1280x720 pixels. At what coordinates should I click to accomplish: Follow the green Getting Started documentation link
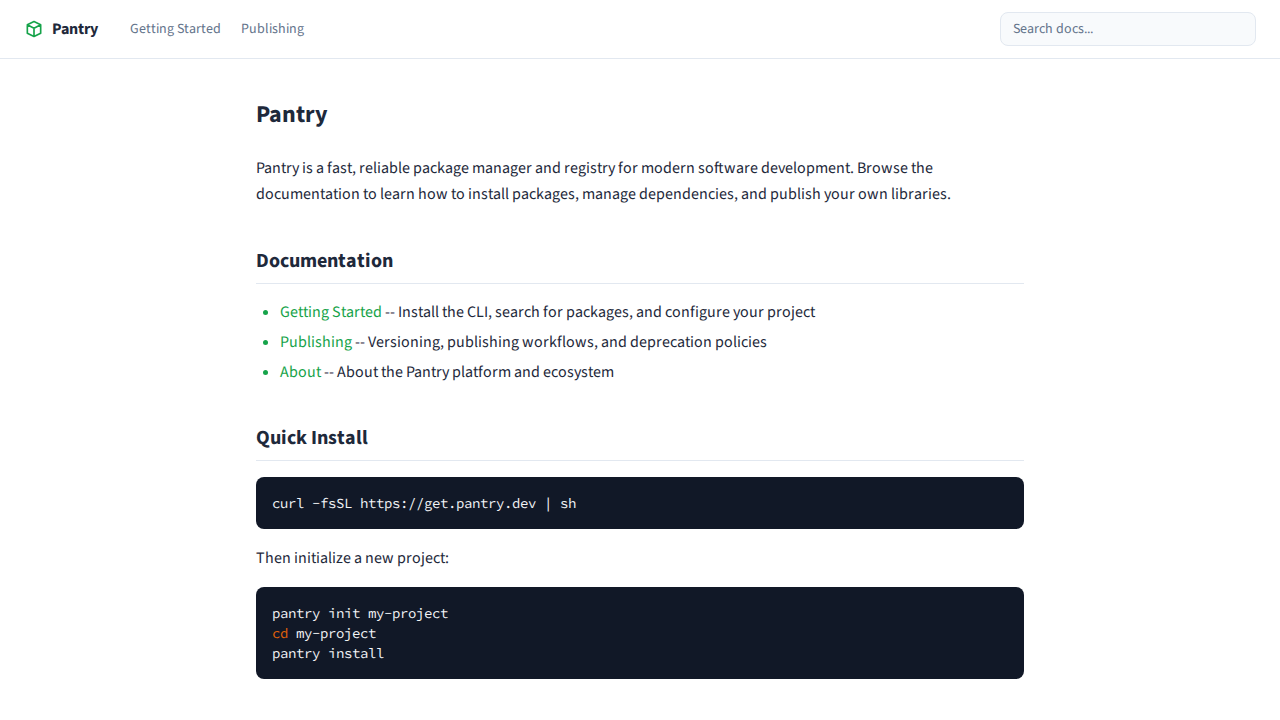(x=330, y=312)
